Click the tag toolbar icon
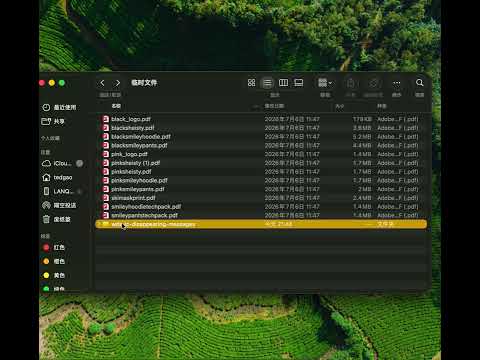This screenshot has width=480, height=360. [373, 83]
